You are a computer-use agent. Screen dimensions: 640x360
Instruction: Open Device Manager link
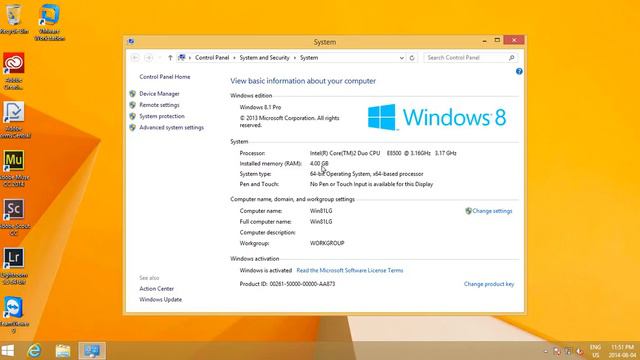[159, 94]
